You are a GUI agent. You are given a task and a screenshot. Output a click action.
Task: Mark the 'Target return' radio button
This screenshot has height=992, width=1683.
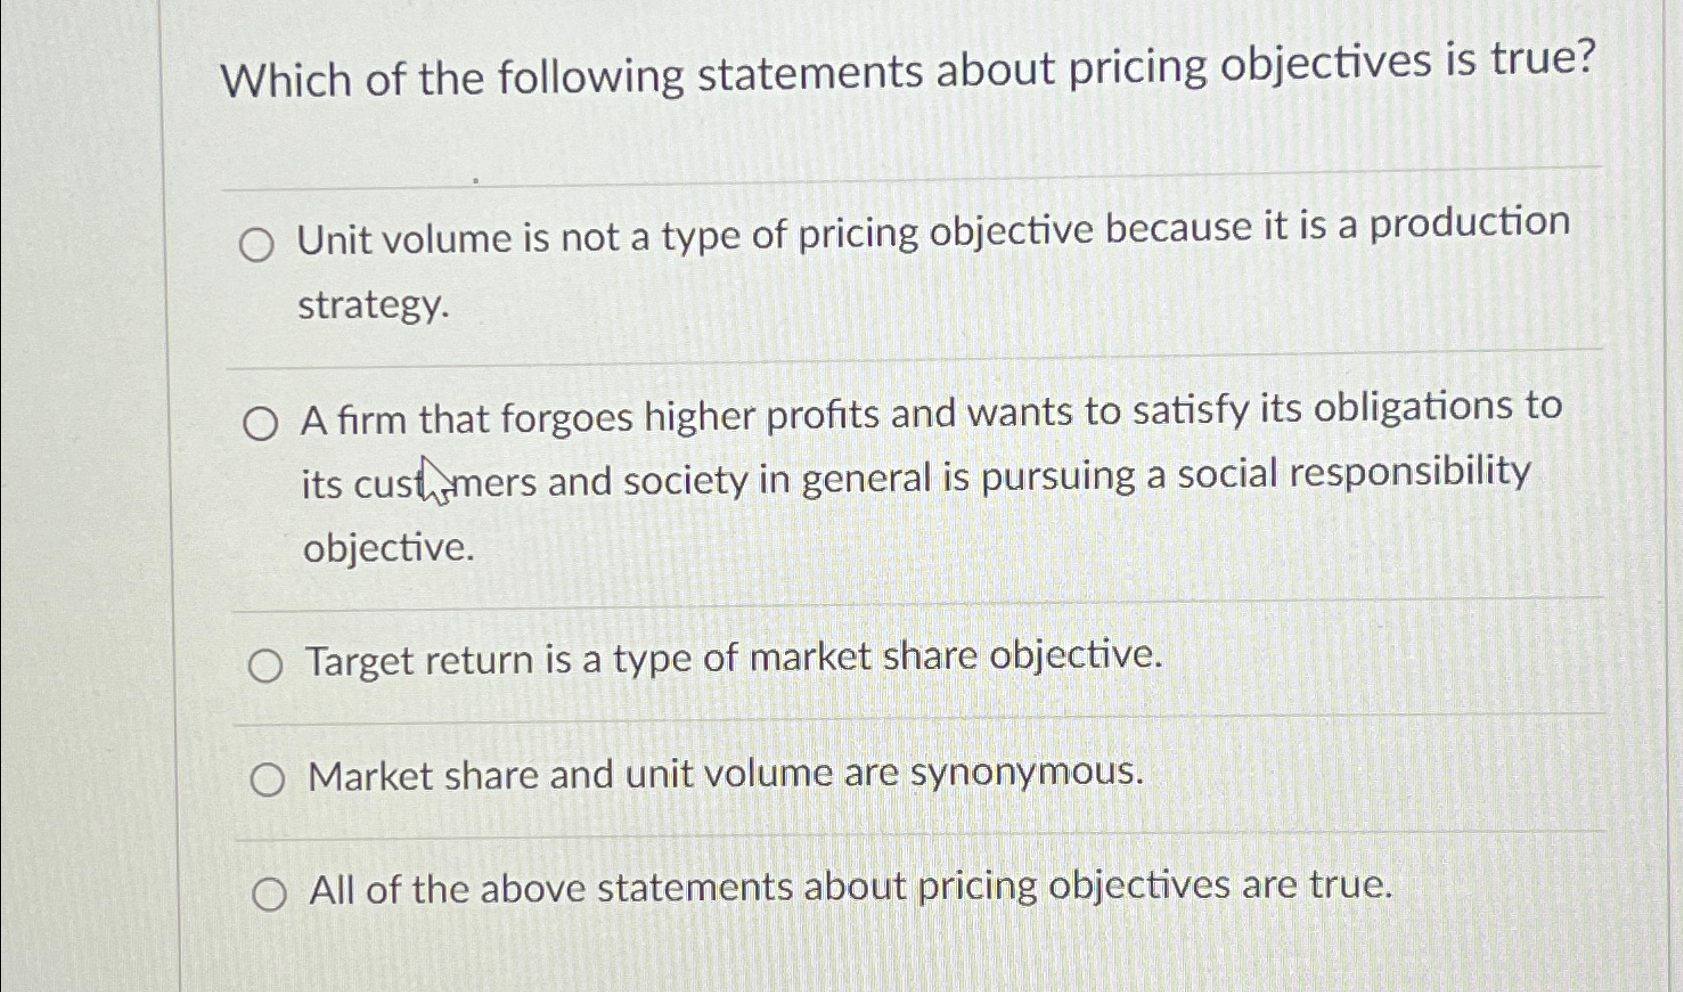pyautogui.click(x=265, y=665)
